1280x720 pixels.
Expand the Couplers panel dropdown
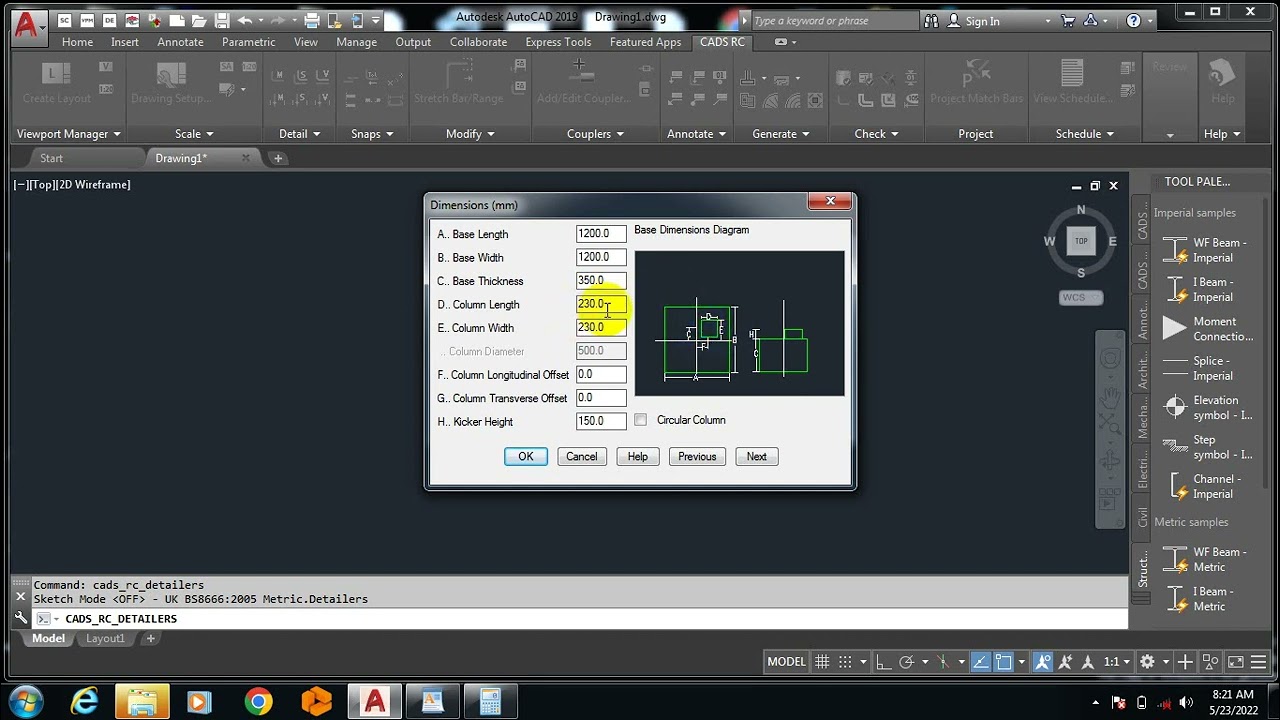click(x=595, y=134)
